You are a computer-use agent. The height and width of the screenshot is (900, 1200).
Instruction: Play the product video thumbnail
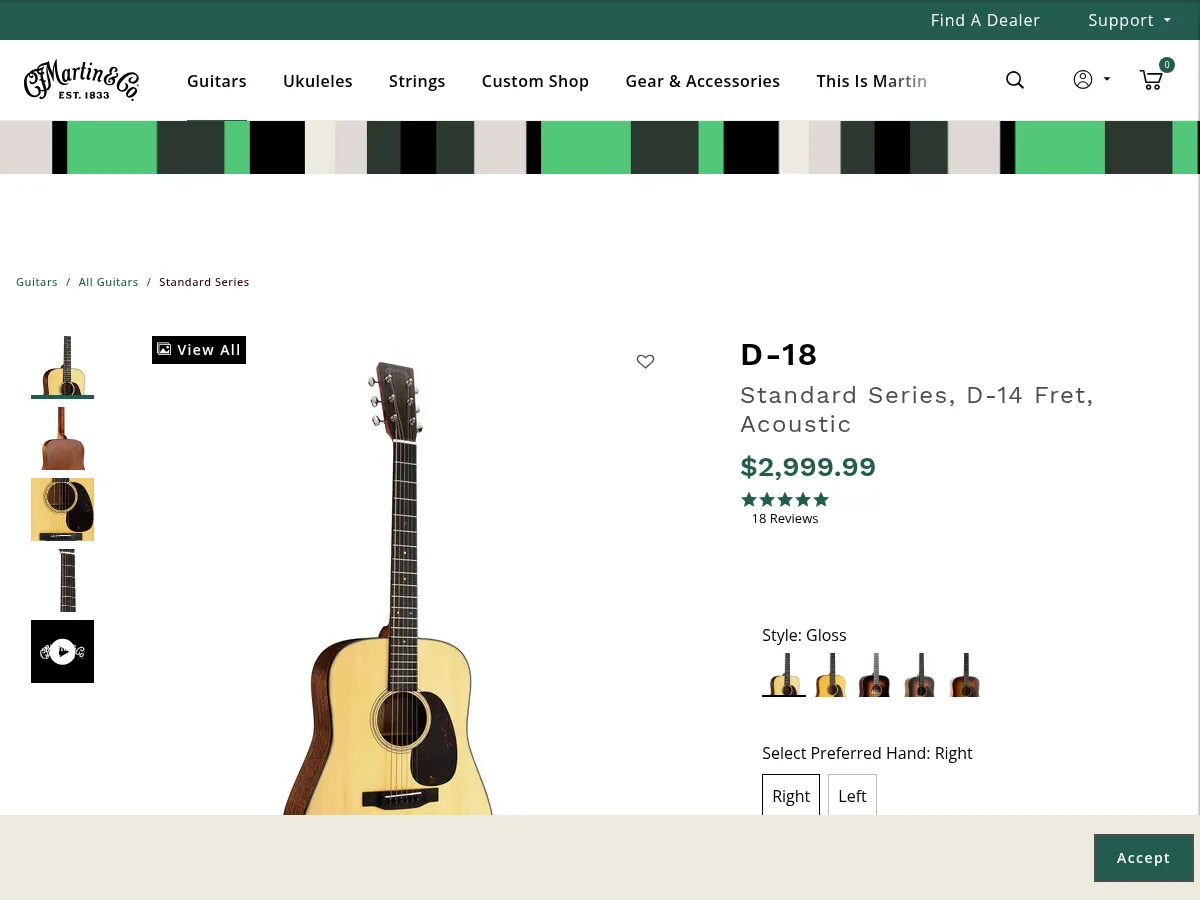coord(62,652)
